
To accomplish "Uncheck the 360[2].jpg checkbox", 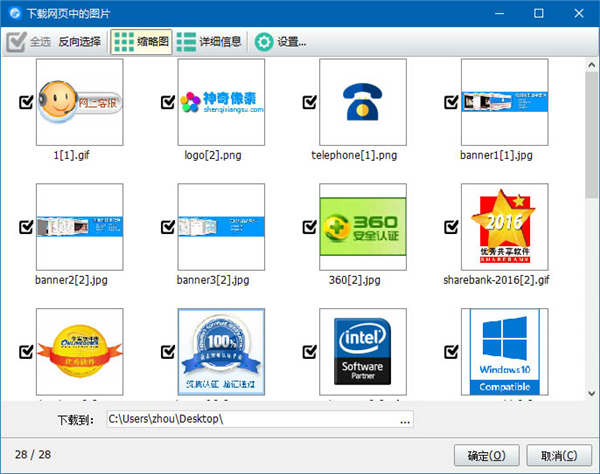I will point(310,227).
